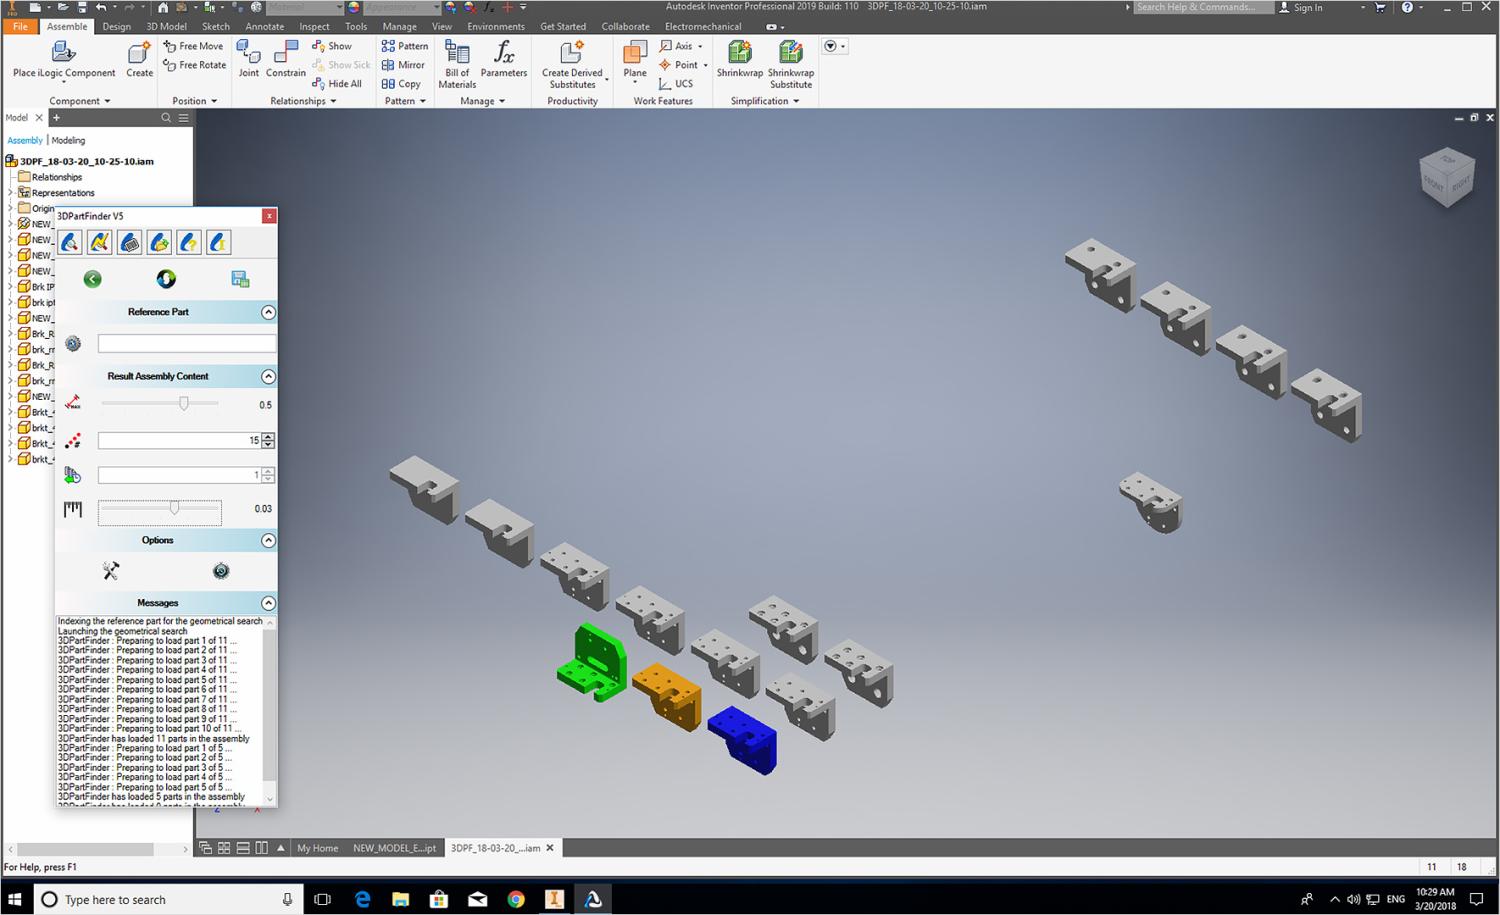Search the model browser with magnifier icon

point(166,118)
